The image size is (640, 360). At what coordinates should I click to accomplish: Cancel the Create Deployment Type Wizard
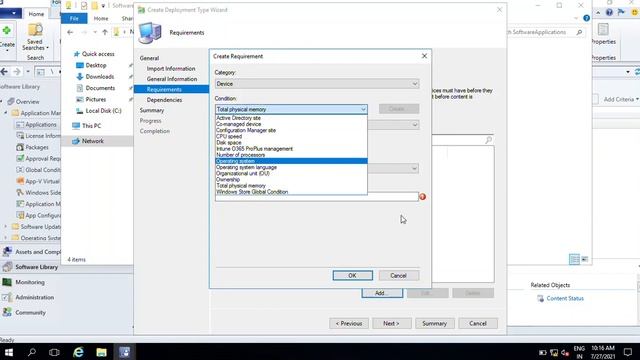coord(478,323)
